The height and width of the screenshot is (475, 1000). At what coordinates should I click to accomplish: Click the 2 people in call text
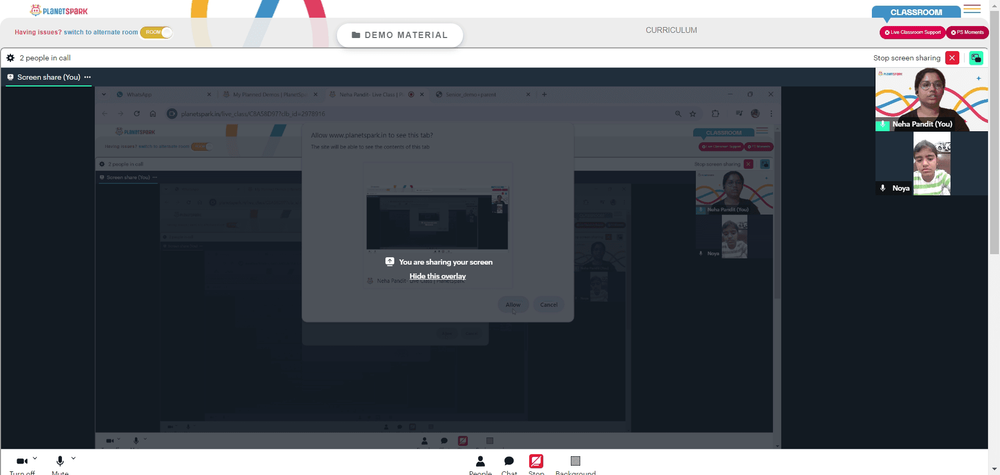[45, 58]
